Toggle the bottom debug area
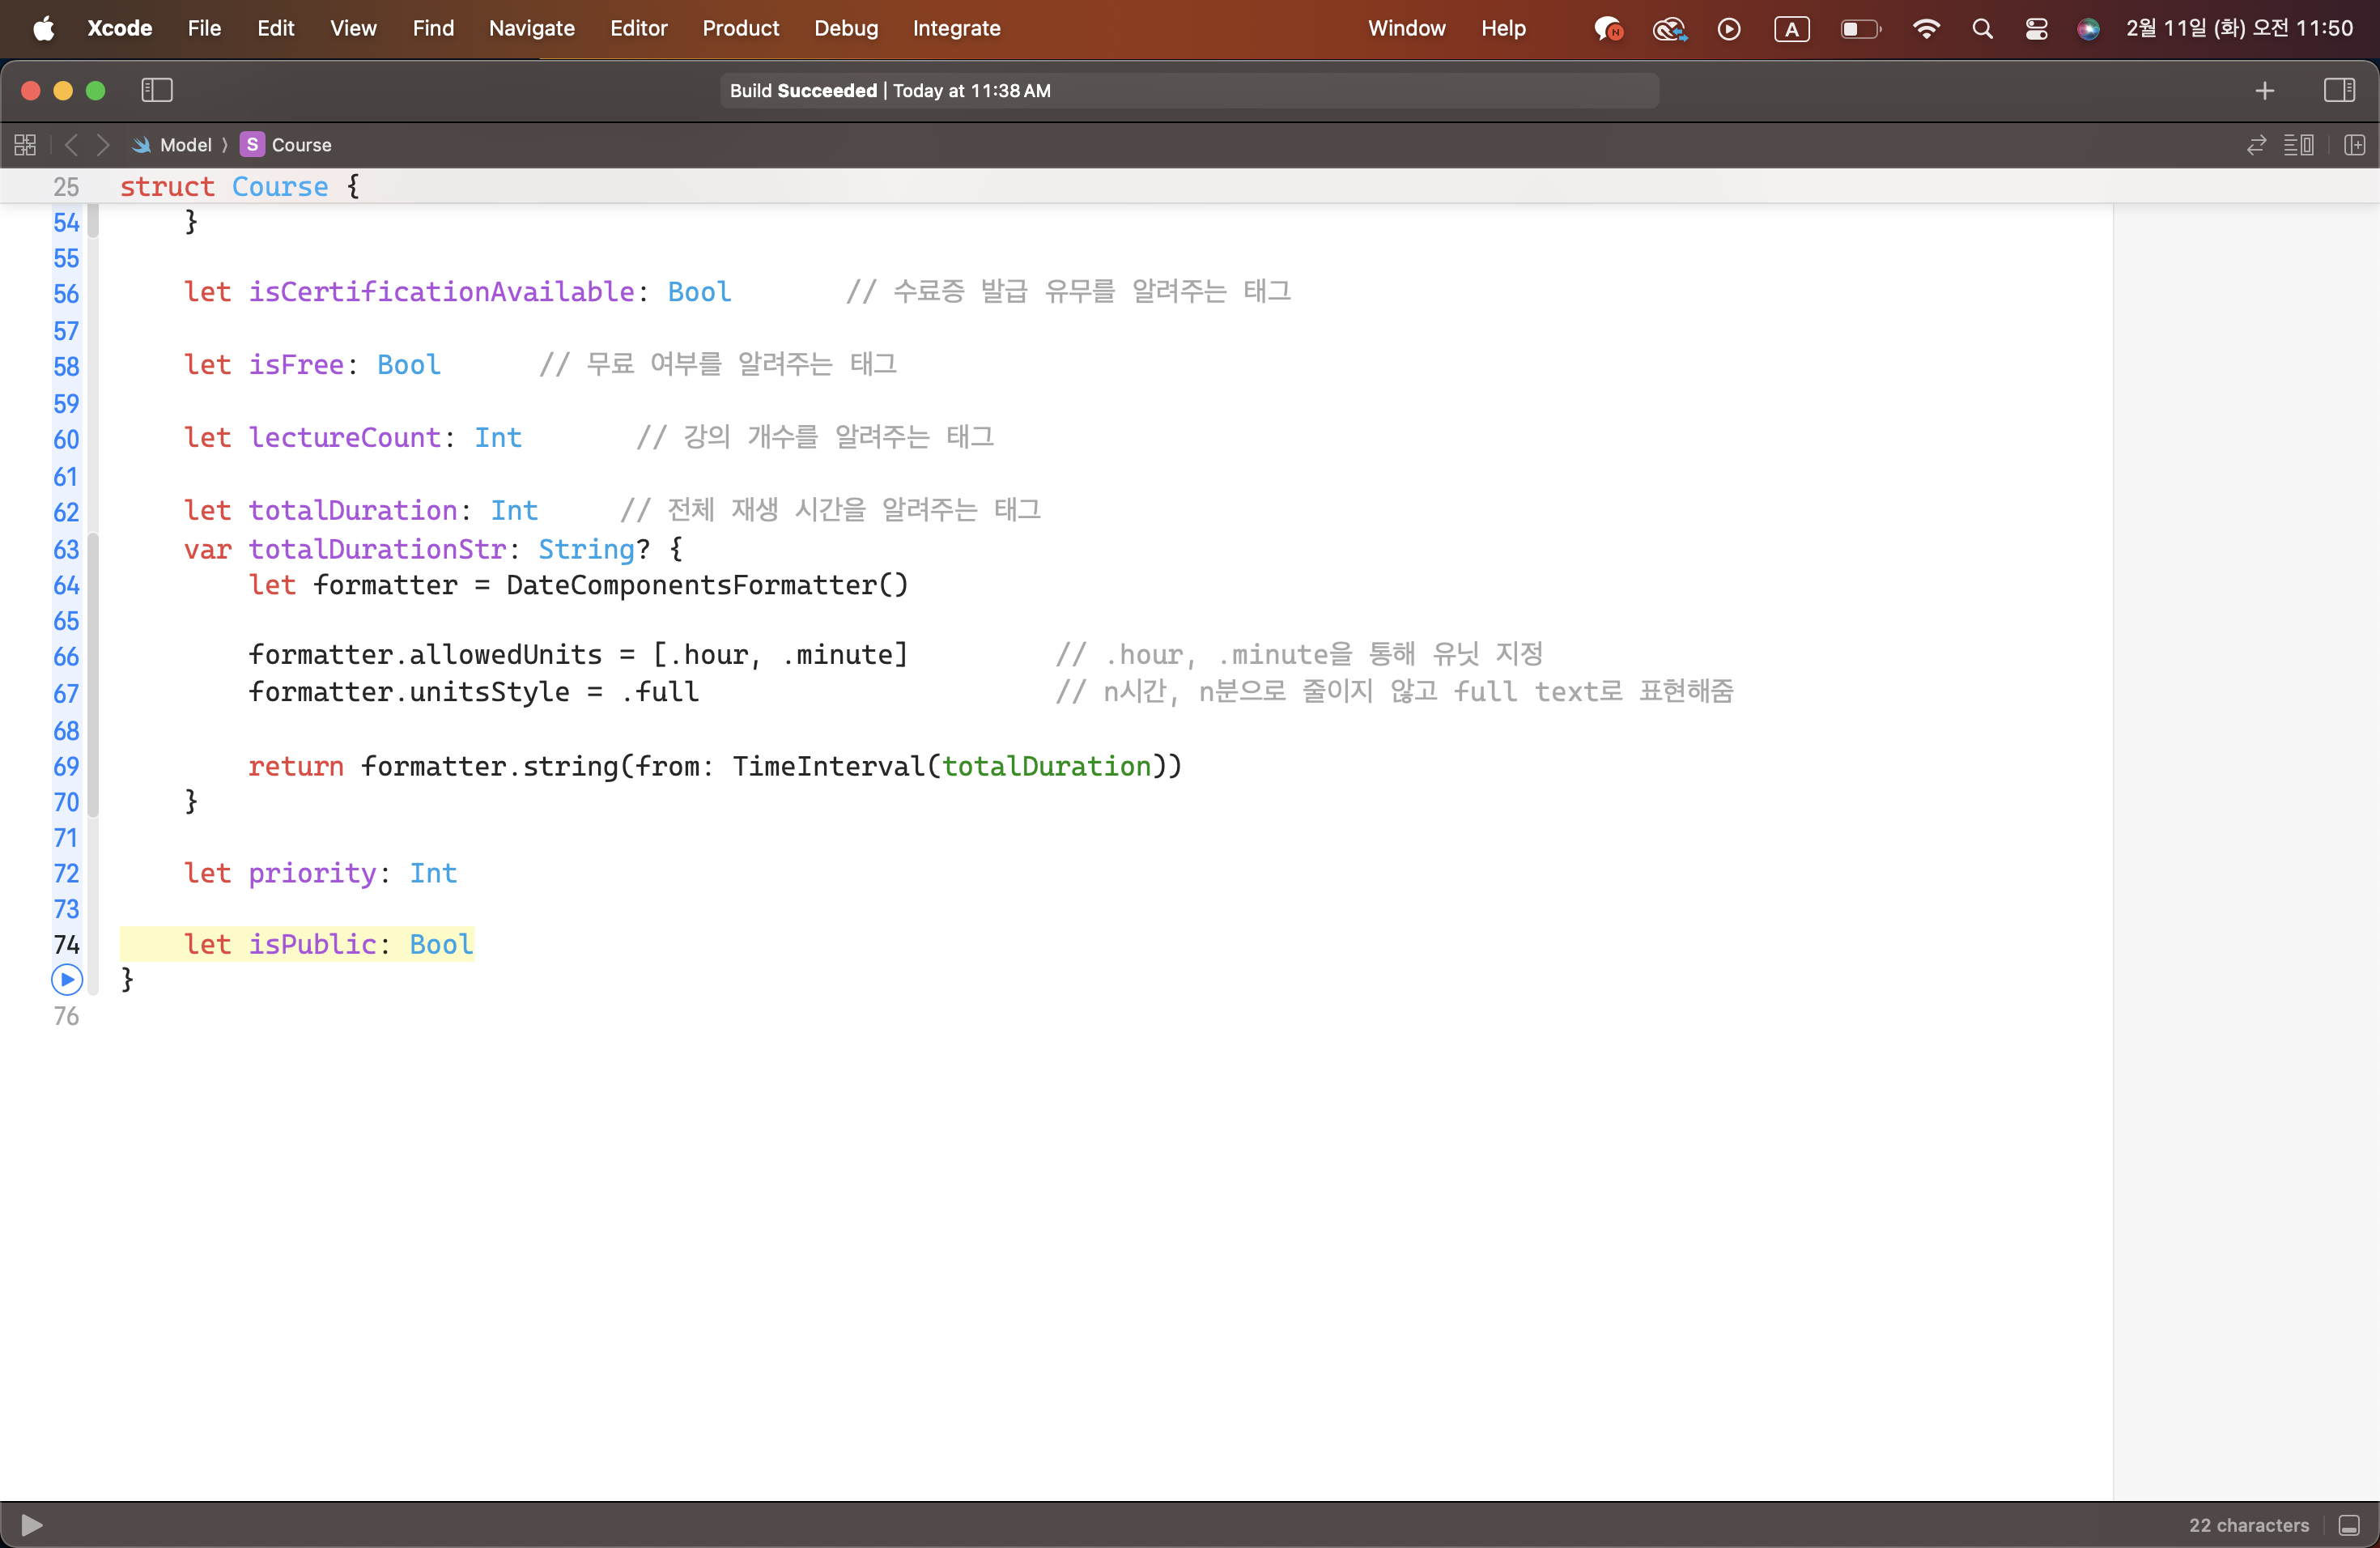The image size is (2380, 1548). point(2349,1525)
